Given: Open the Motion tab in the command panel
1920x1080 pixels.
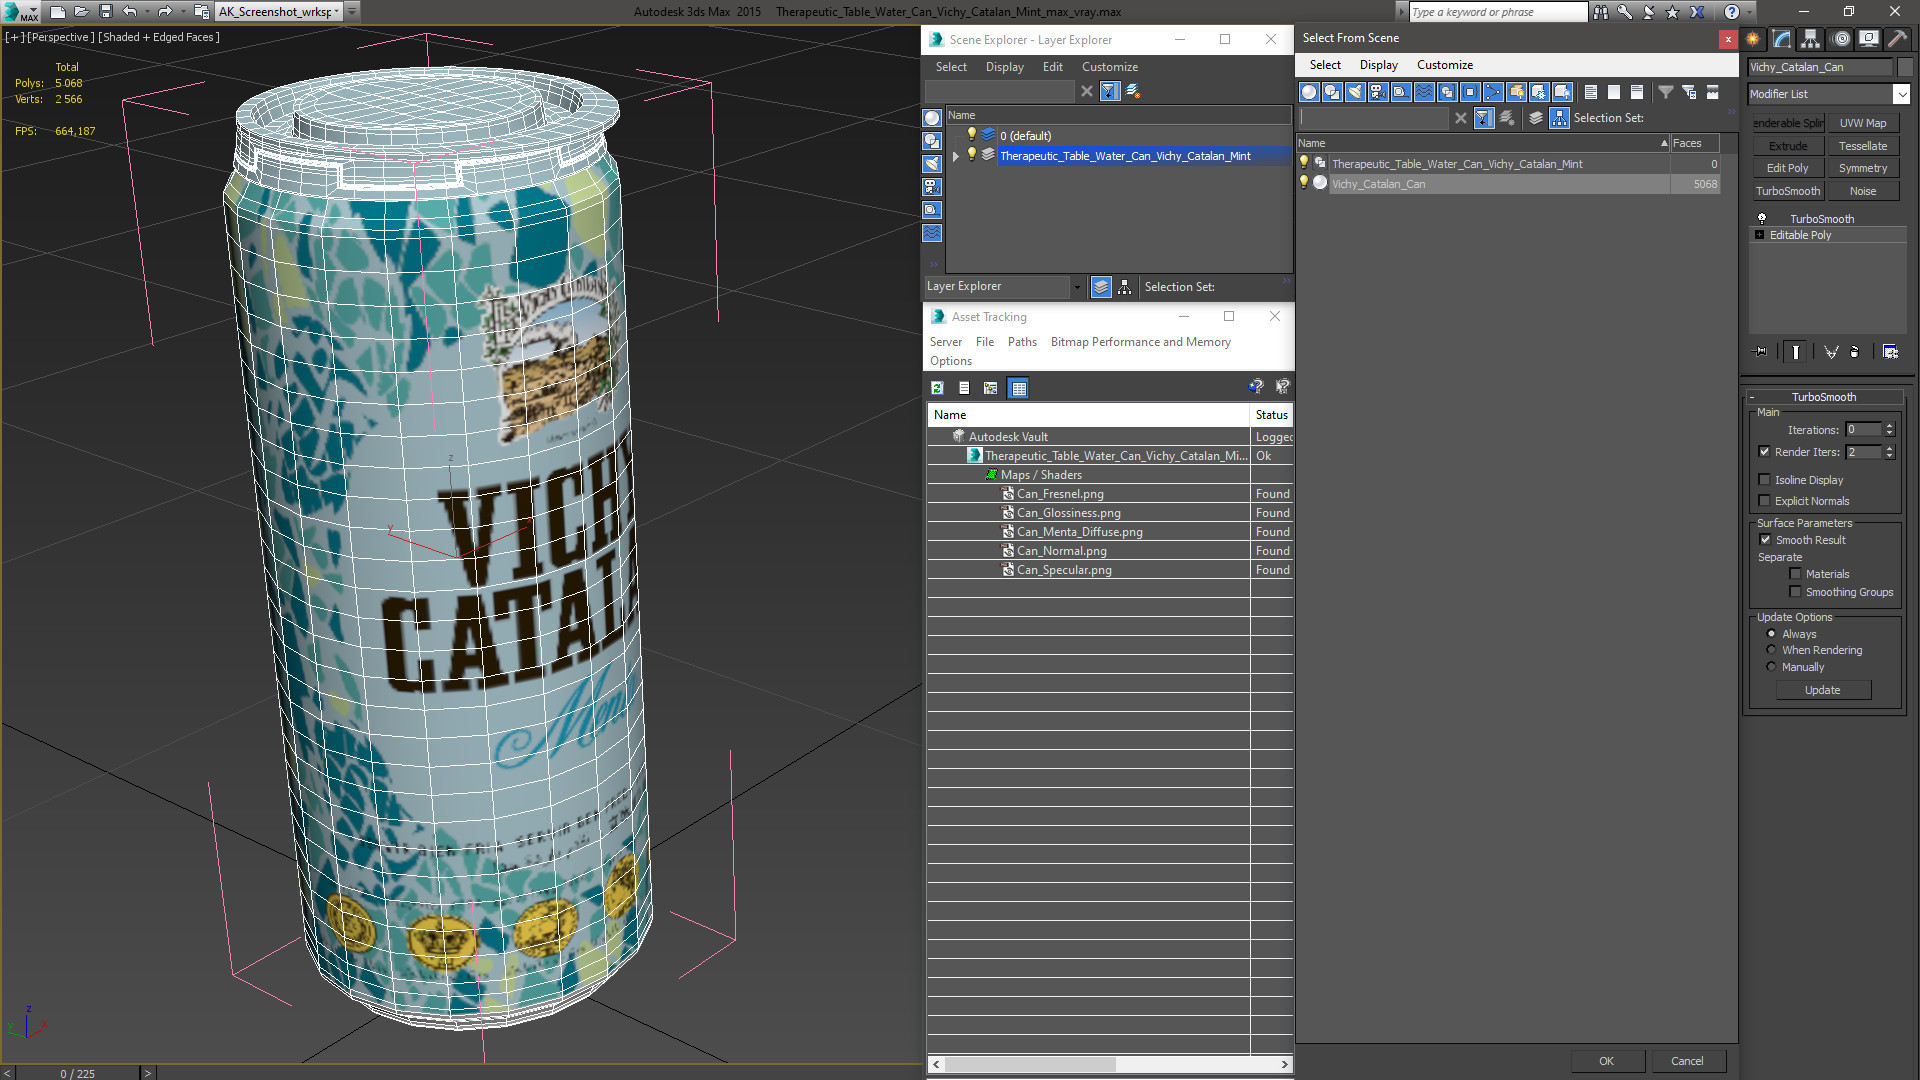Looking at the screenshot, I should [x=1840, y=39].
